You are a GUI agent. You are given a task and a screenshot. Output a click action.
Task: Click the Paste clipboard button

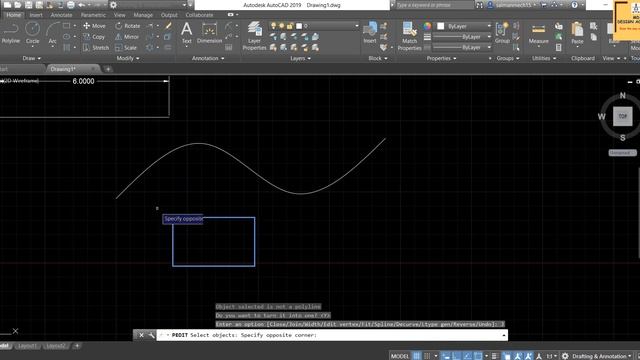click(x=577, y=33)
